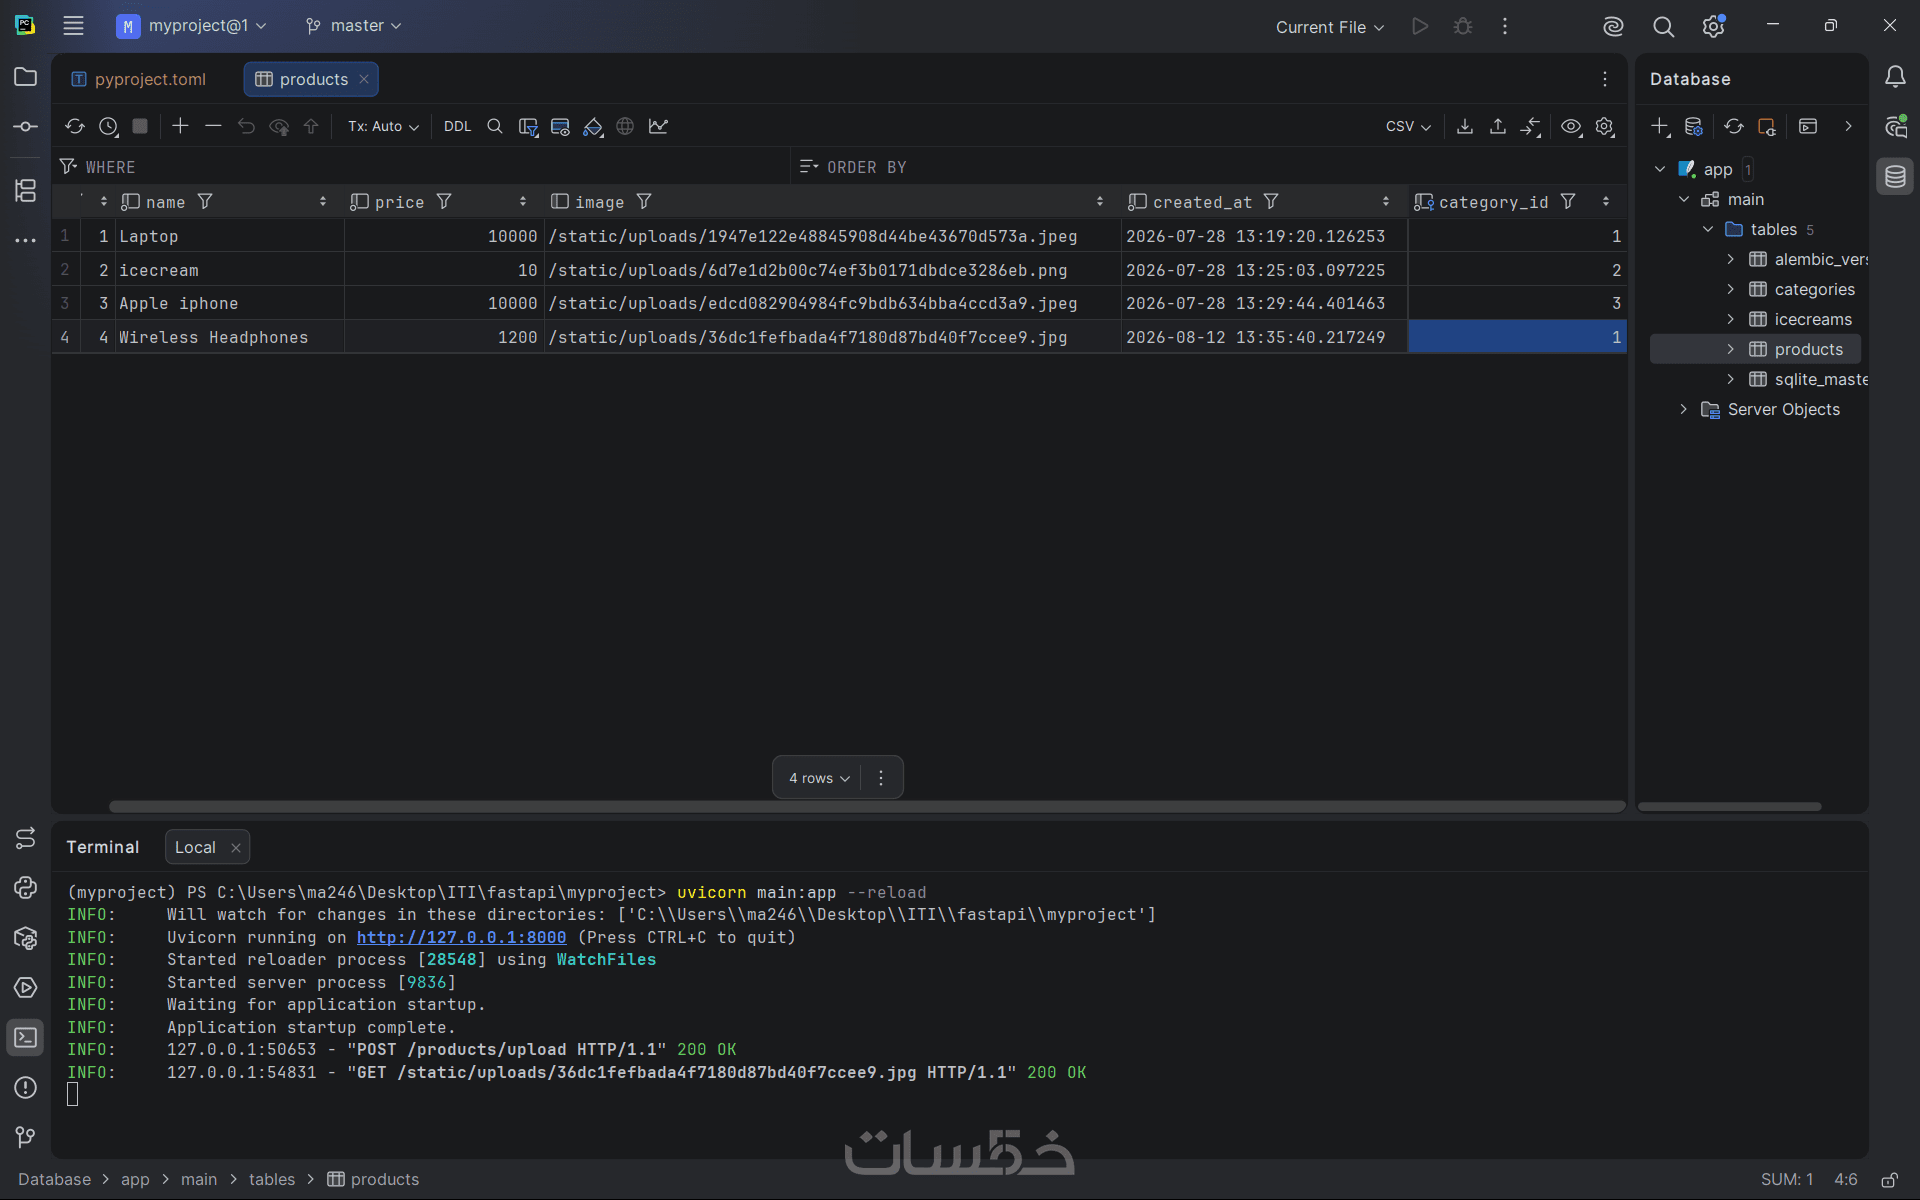Screen dimensions: 1920x1200
Task: Run Current File with play icon
Action: pos(1420,26)
